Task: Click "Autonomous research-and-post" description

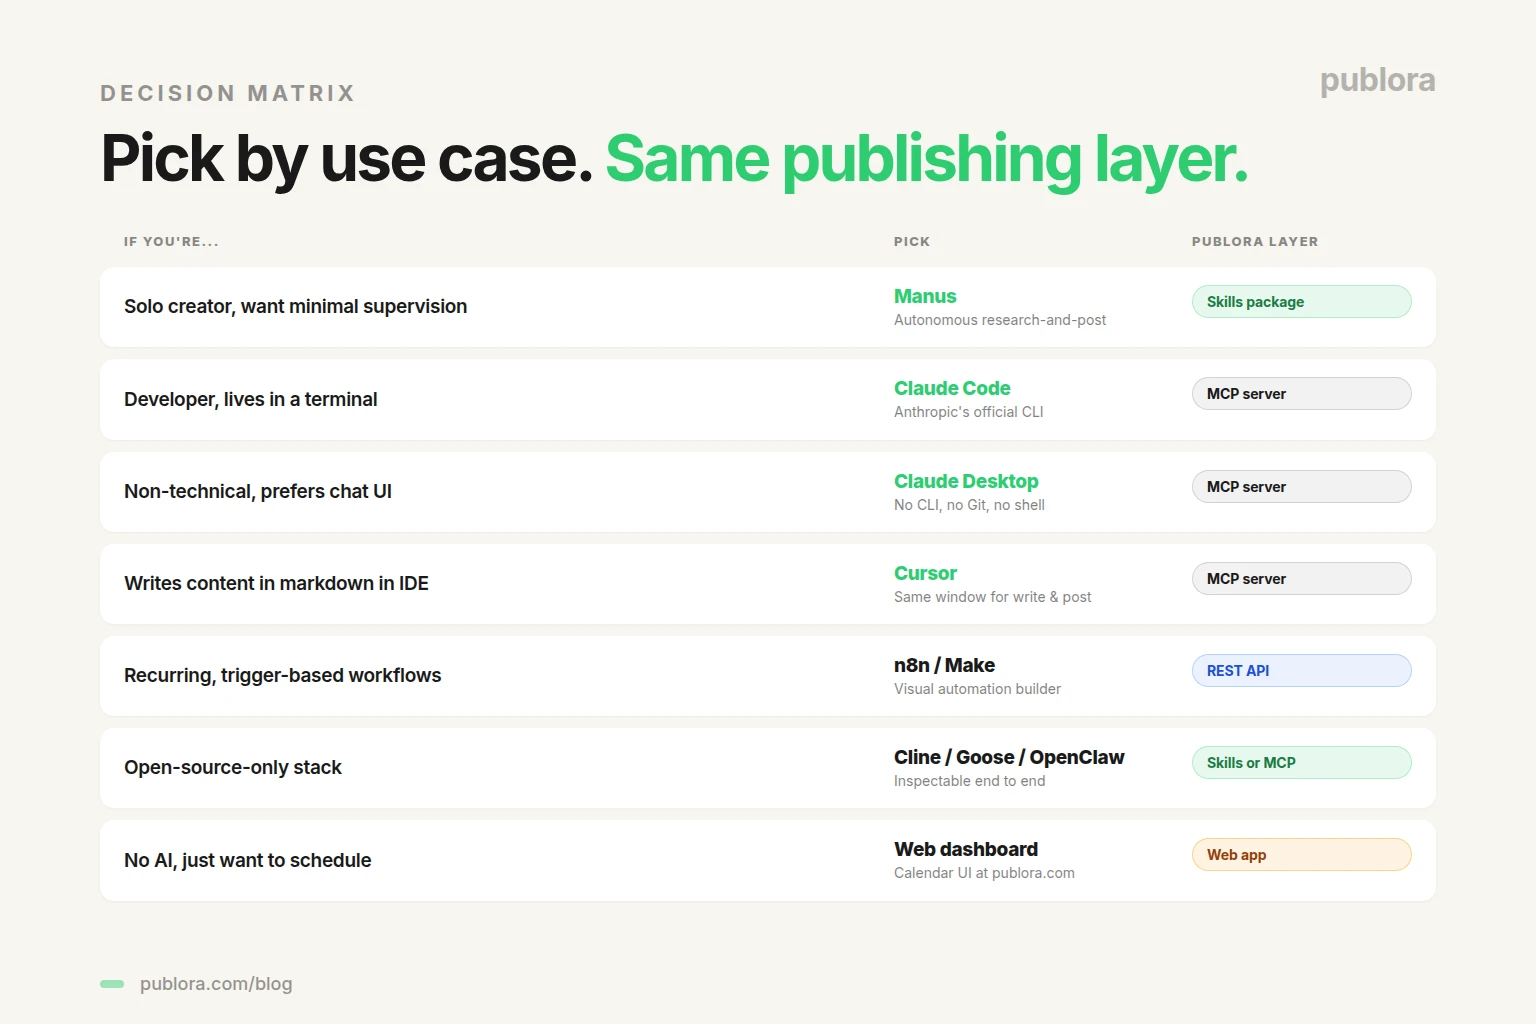Action: [1000, 320]
